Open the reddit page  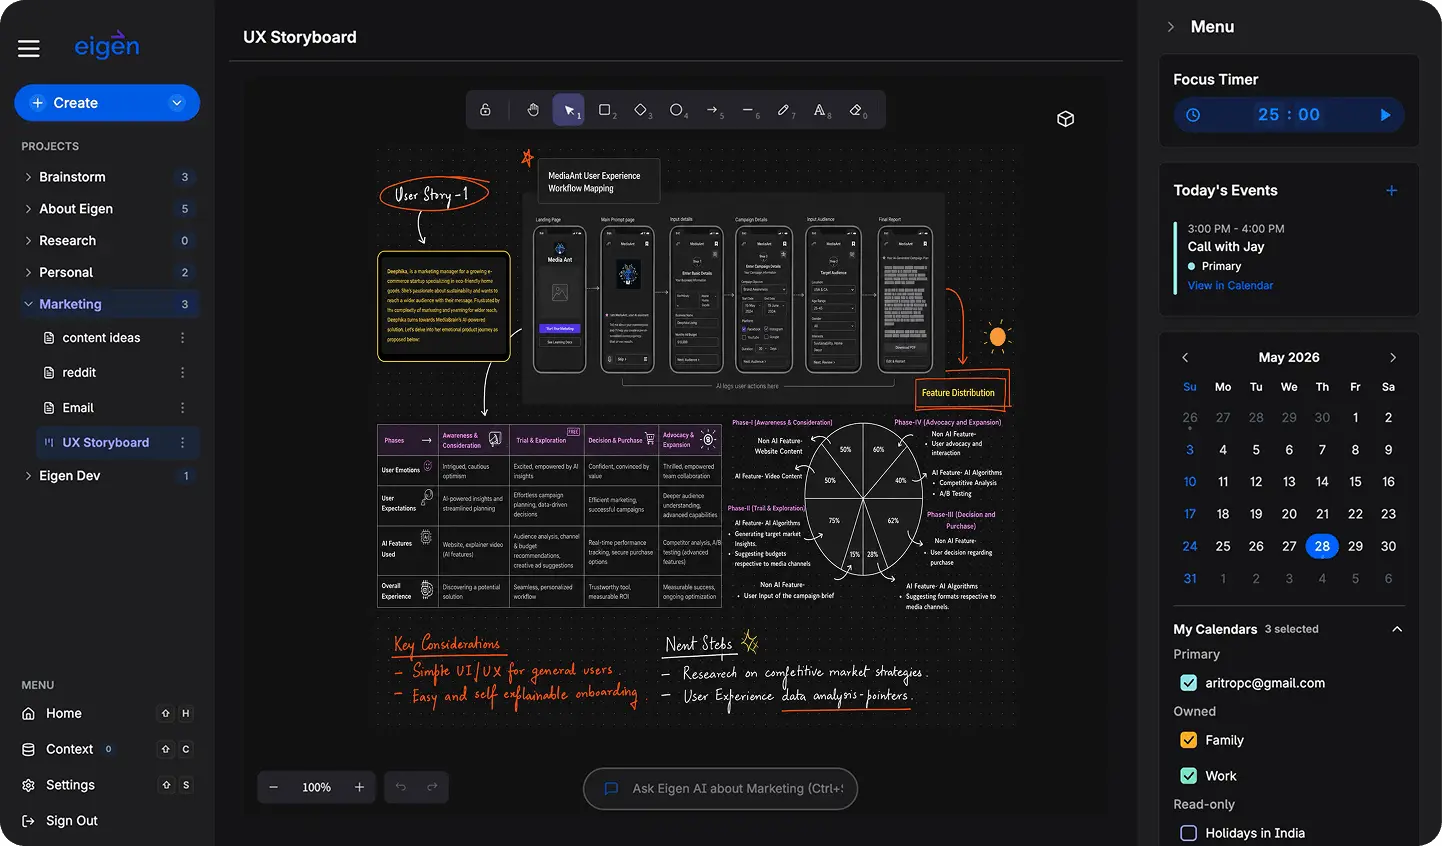[79, 373]
